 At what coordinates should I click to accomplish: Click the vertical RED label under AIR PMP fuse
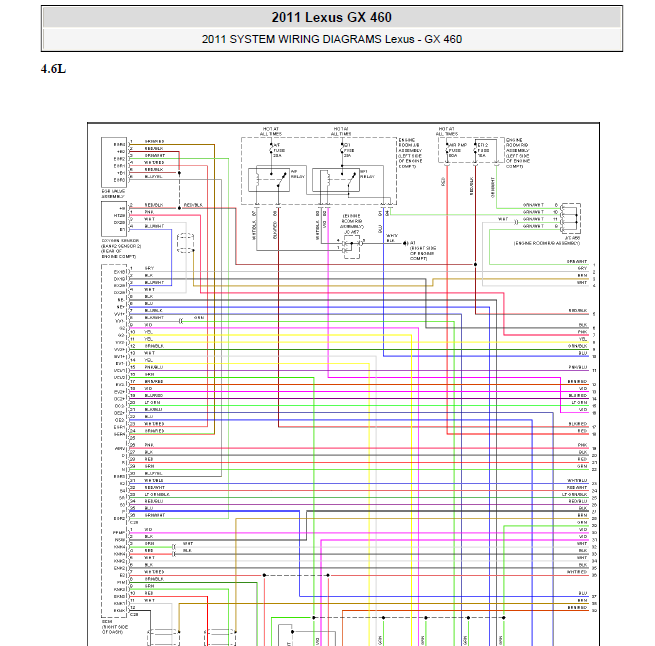443,182
